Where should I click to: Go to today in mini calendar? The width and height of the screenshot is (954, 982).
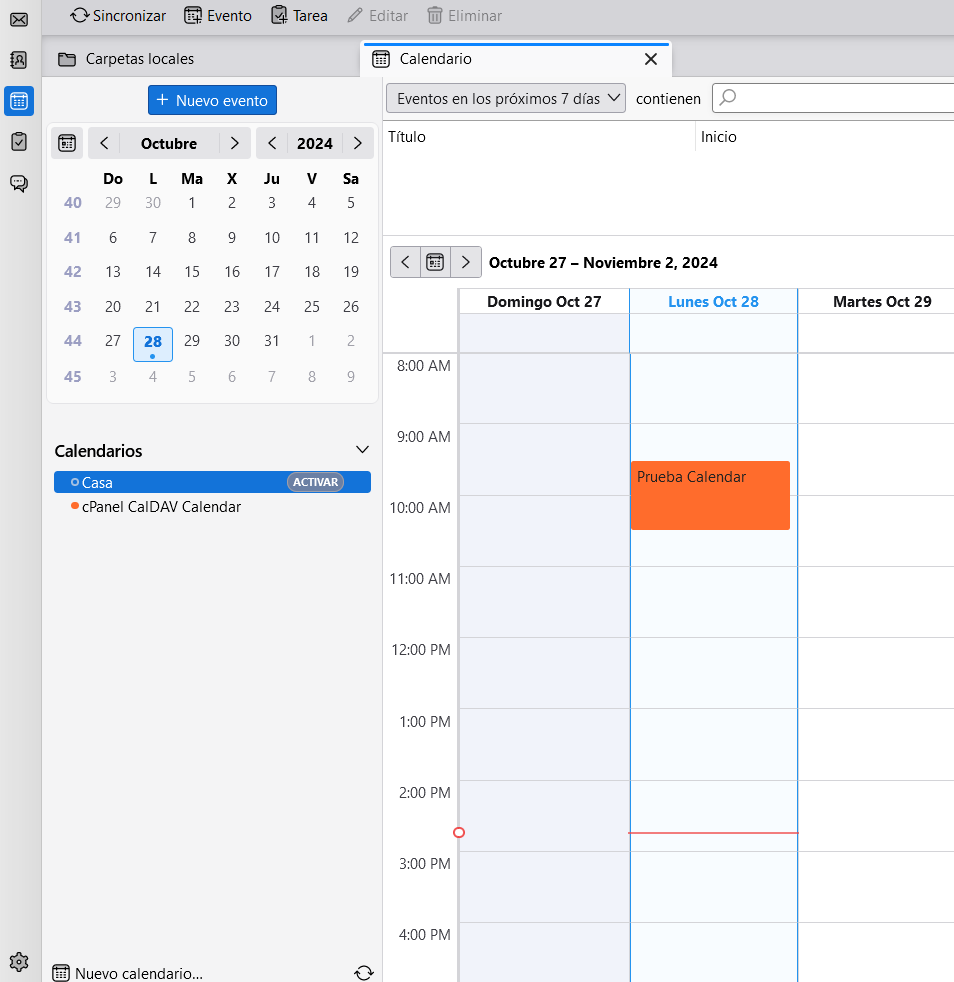[x=67, y=143]
